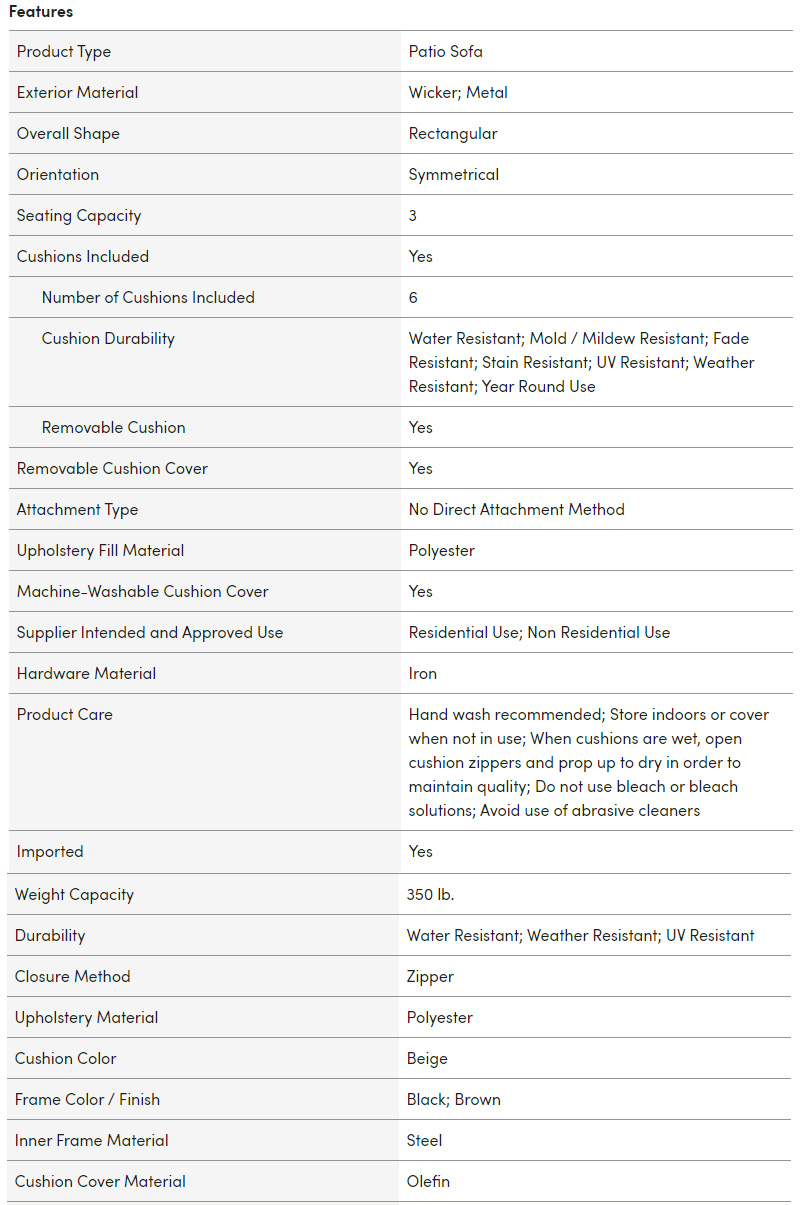Screen dimensions: 803x1205
Task: Click the Black; Brown frame finish value
Action: [453, 1100]
